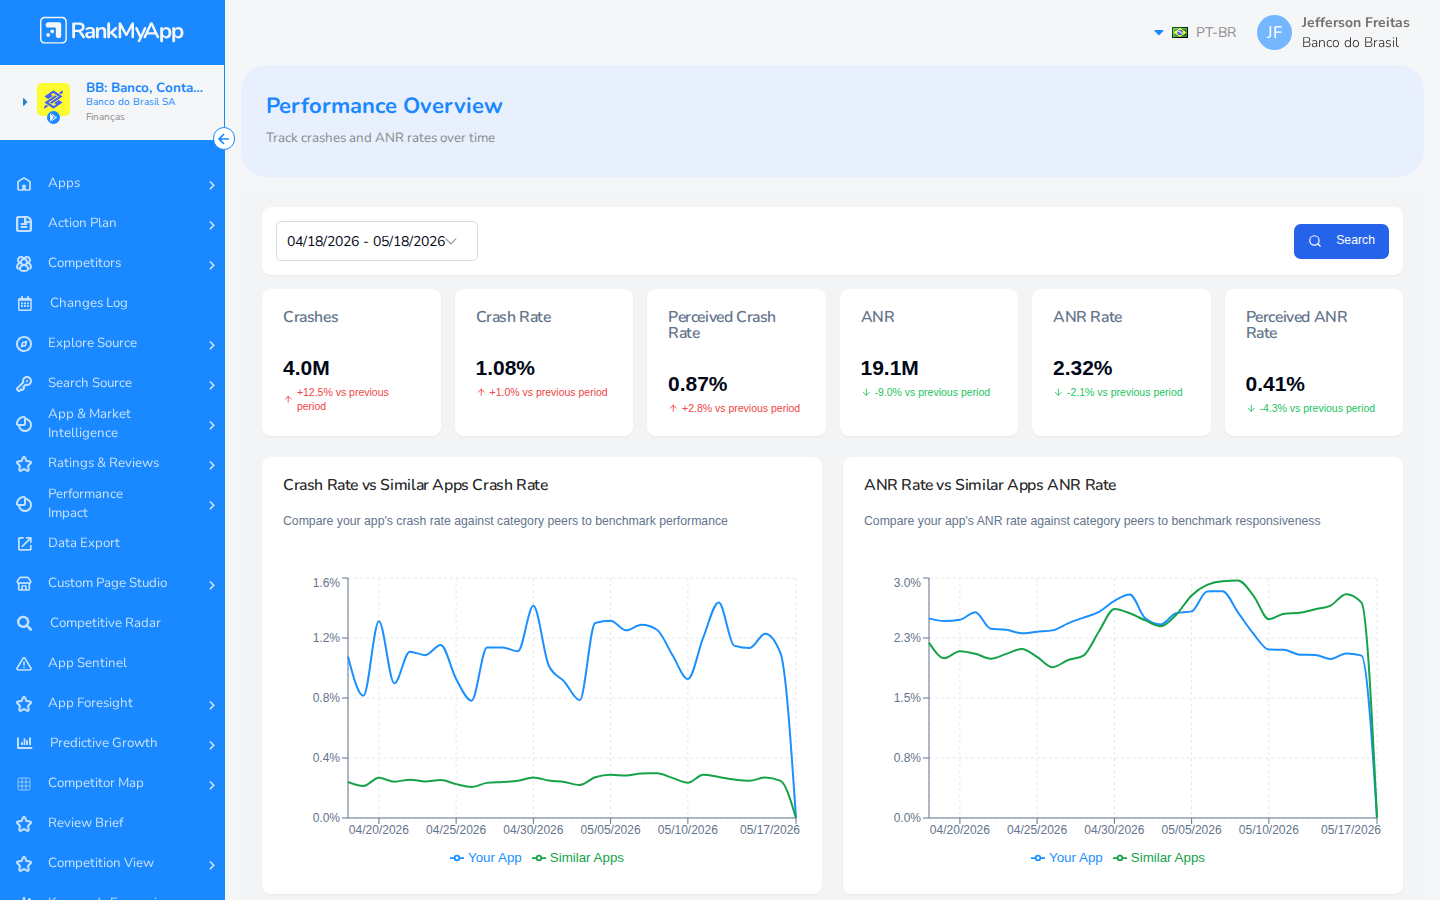Click the RankMyApp logo
1440x900 pixels.
[x=112, y=31]
